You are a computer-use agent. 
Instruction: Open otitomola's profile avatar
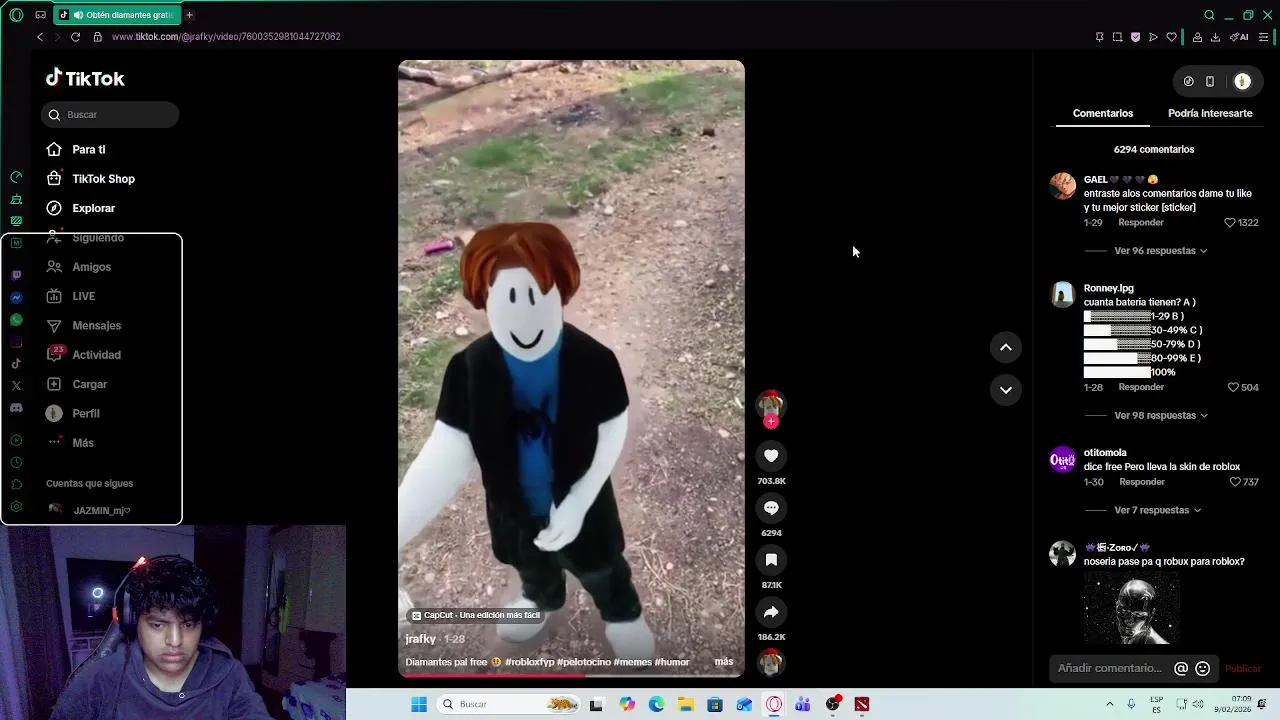(1062, 460)
